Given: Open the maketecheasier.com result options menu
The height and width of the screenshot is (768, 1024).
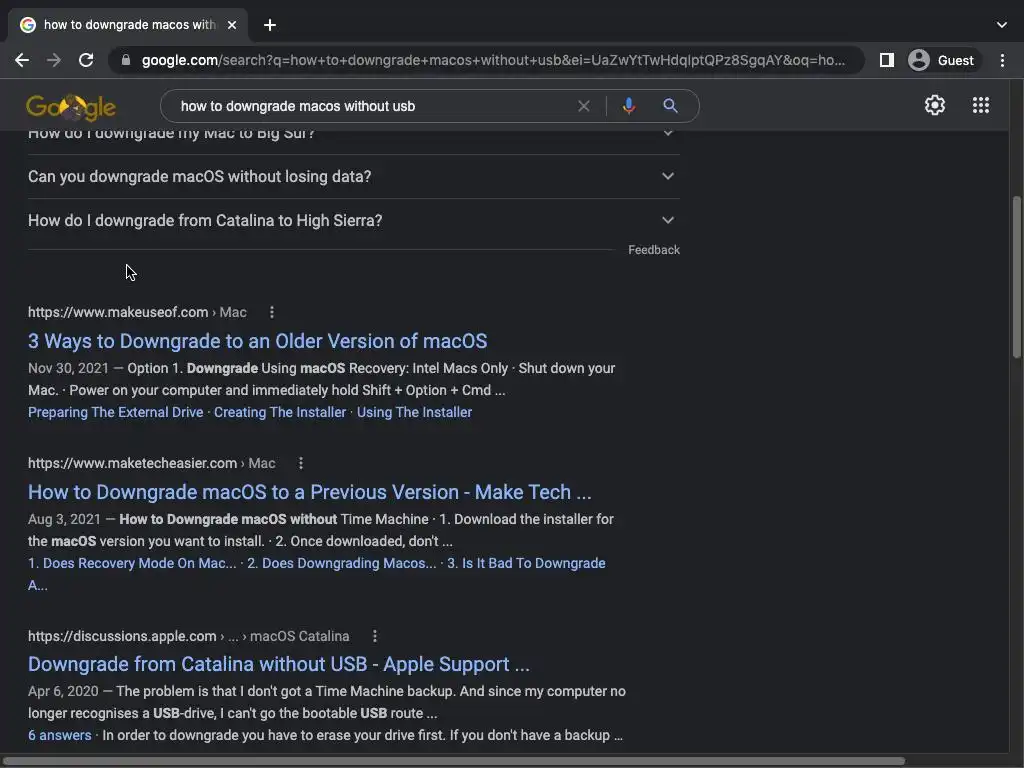Looking at the screenshot, I should pyautogui.click(x=300, y=464).
